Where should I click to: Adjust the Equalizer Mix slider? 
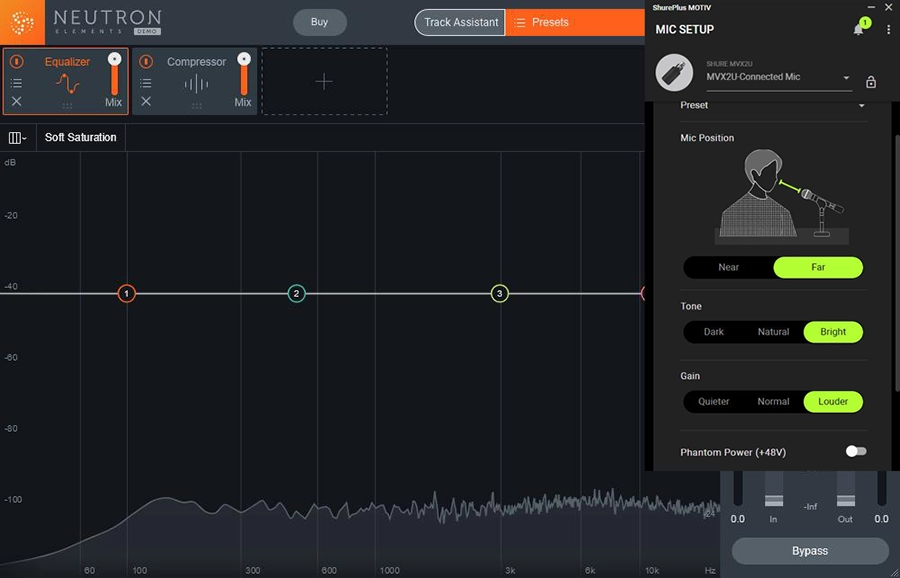click(x=114, y=73)
